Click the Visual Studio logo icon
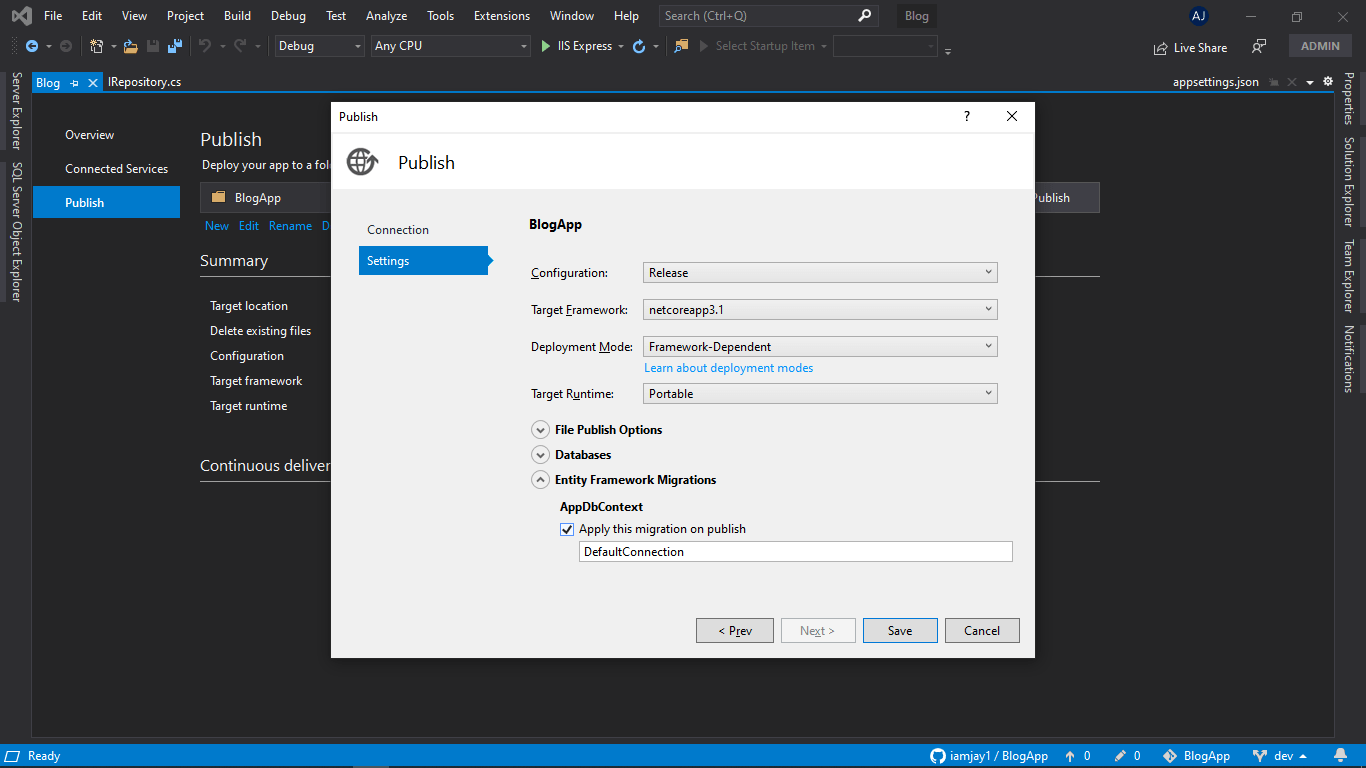The width and height of the screenshot is (1366, 768). pos(21,16)
